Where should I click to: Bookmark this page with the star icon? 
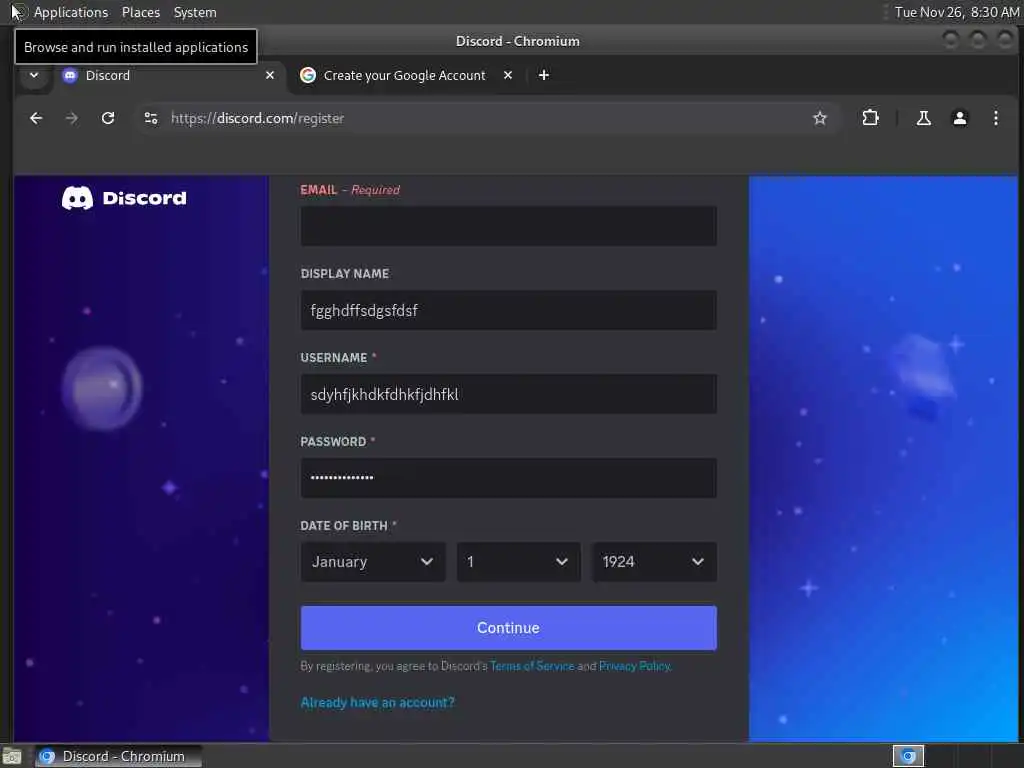click(x=820, y=118)
